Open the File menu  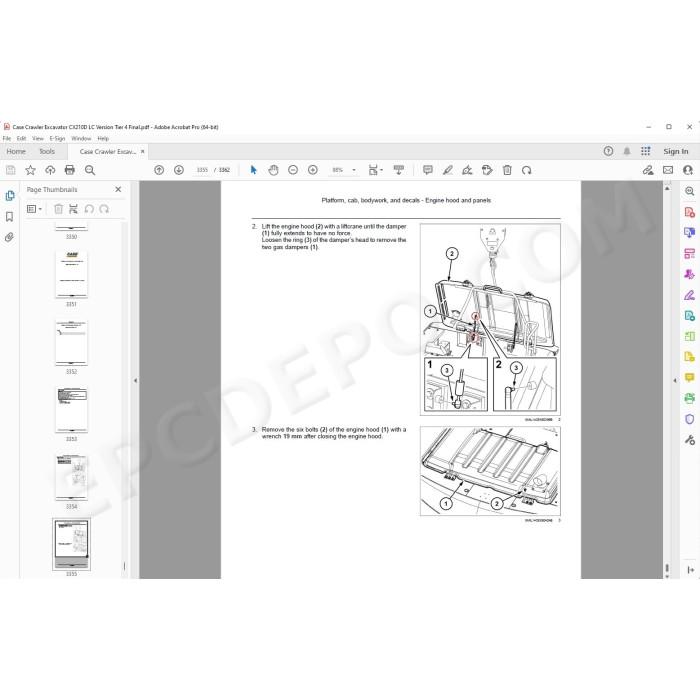pos(7,138)
